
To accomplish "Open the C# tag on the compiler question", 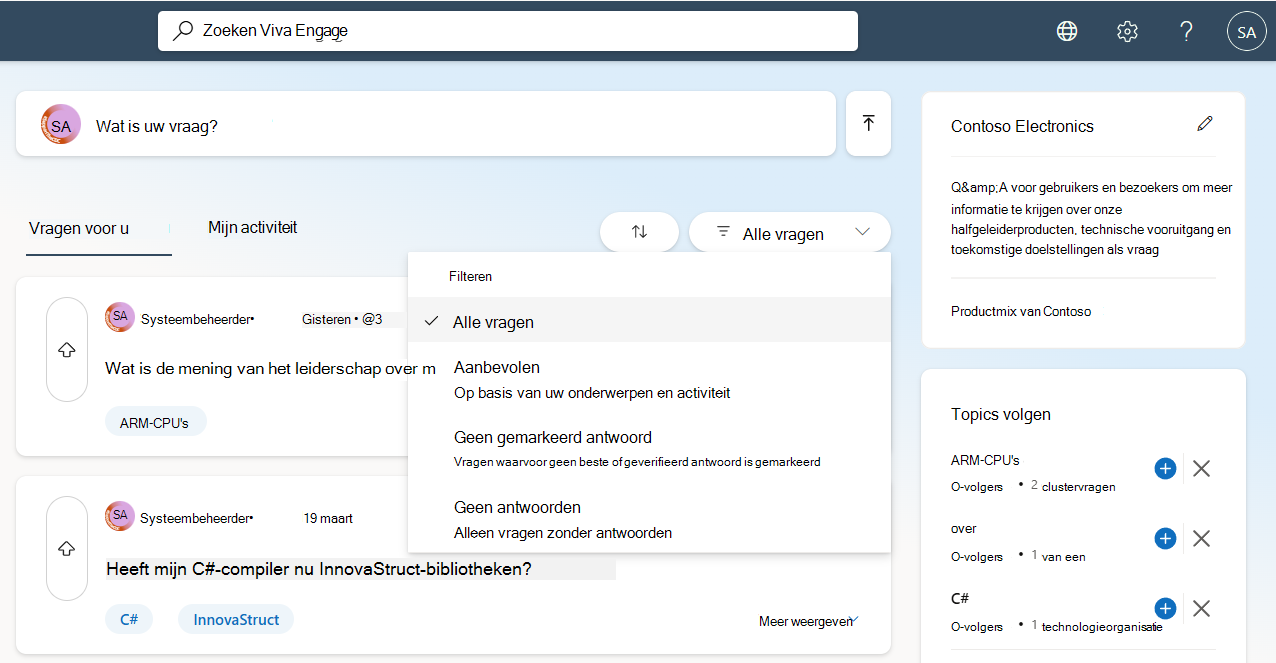I will click(129, 619).
